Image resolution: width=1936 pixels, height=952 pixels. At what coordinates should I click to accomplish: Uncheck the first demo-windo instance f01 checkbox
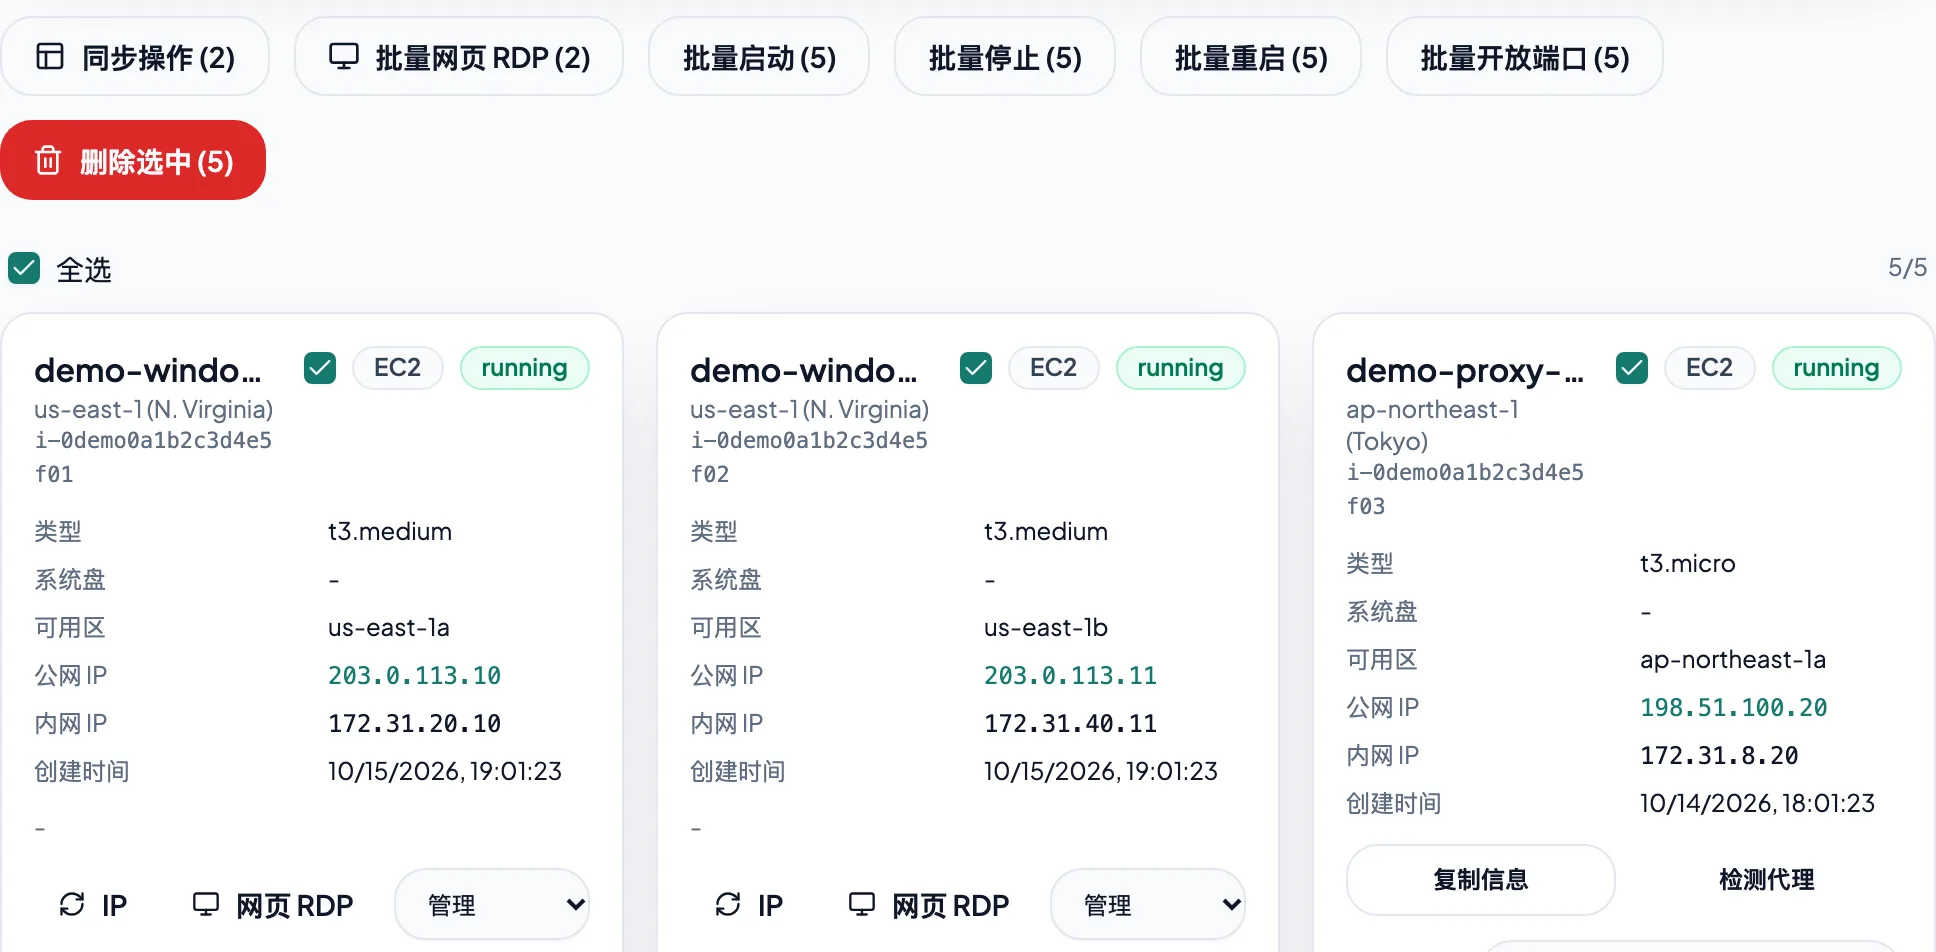tap(320, 368)
